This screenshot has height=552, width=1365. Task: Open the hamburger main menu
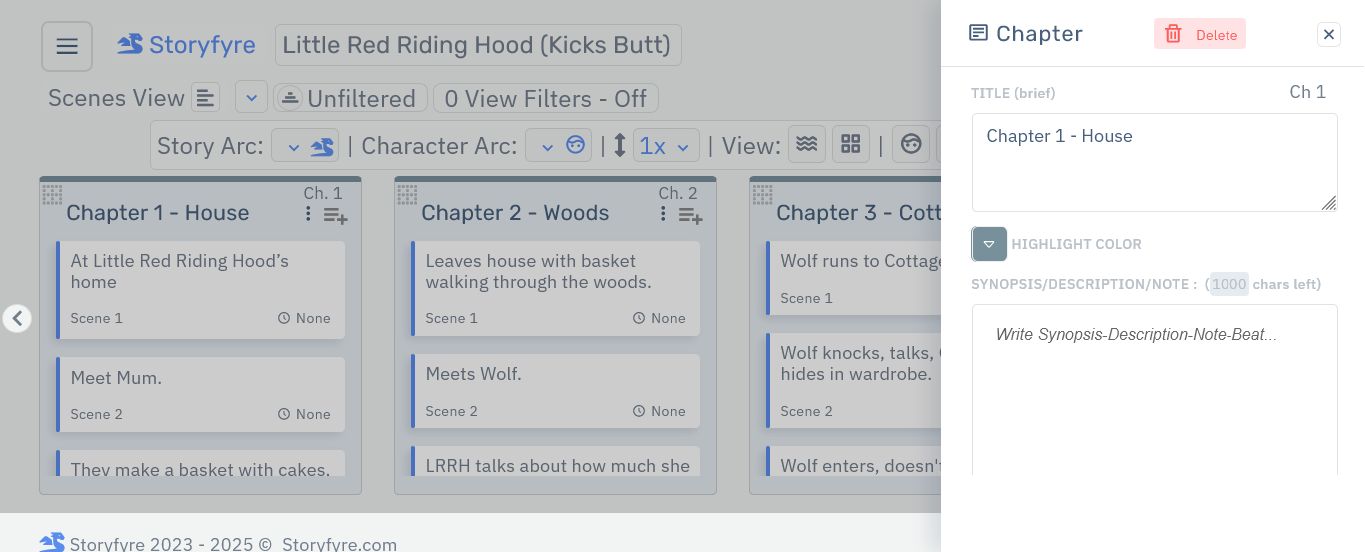coord(67,47)
